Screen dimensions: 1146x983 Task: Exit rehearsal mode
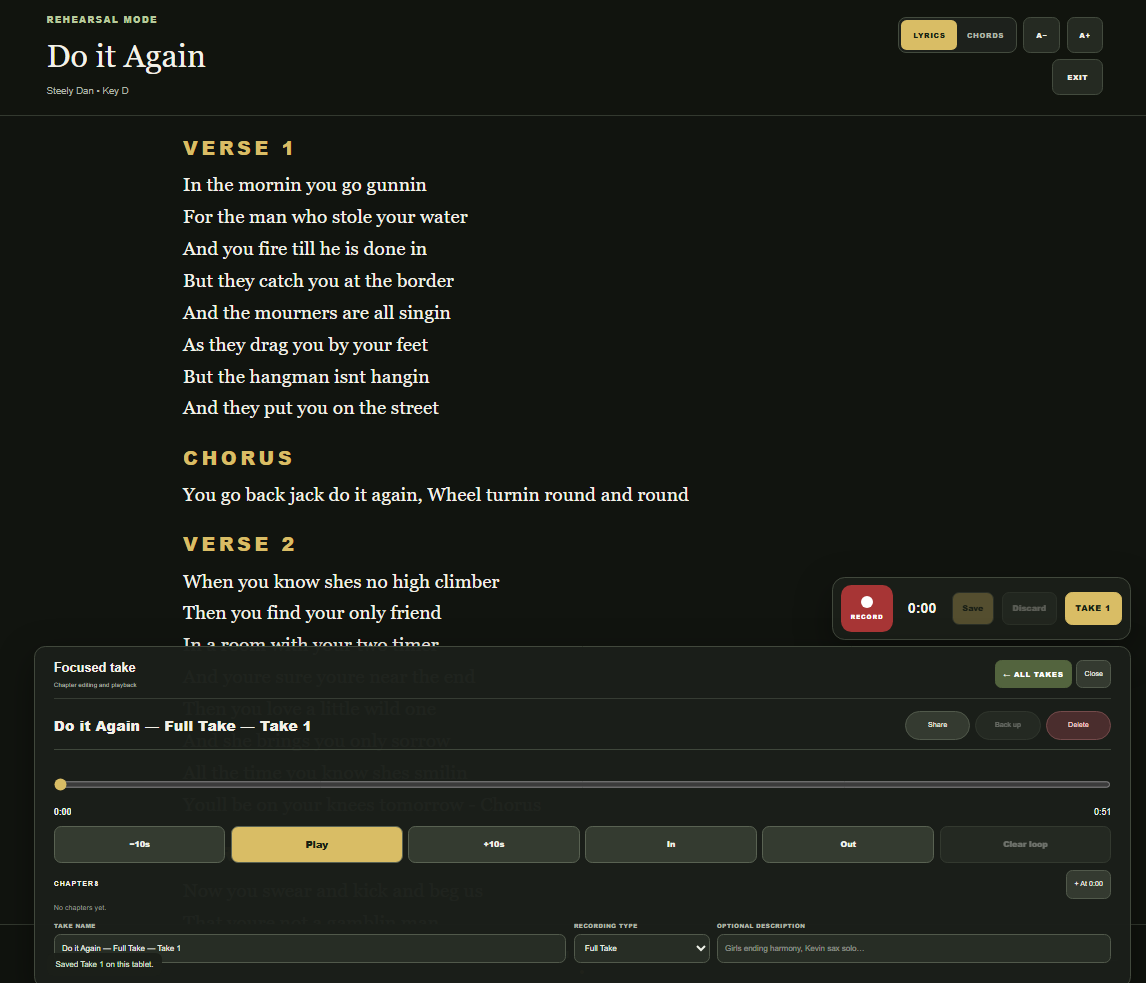(1077, 77)
